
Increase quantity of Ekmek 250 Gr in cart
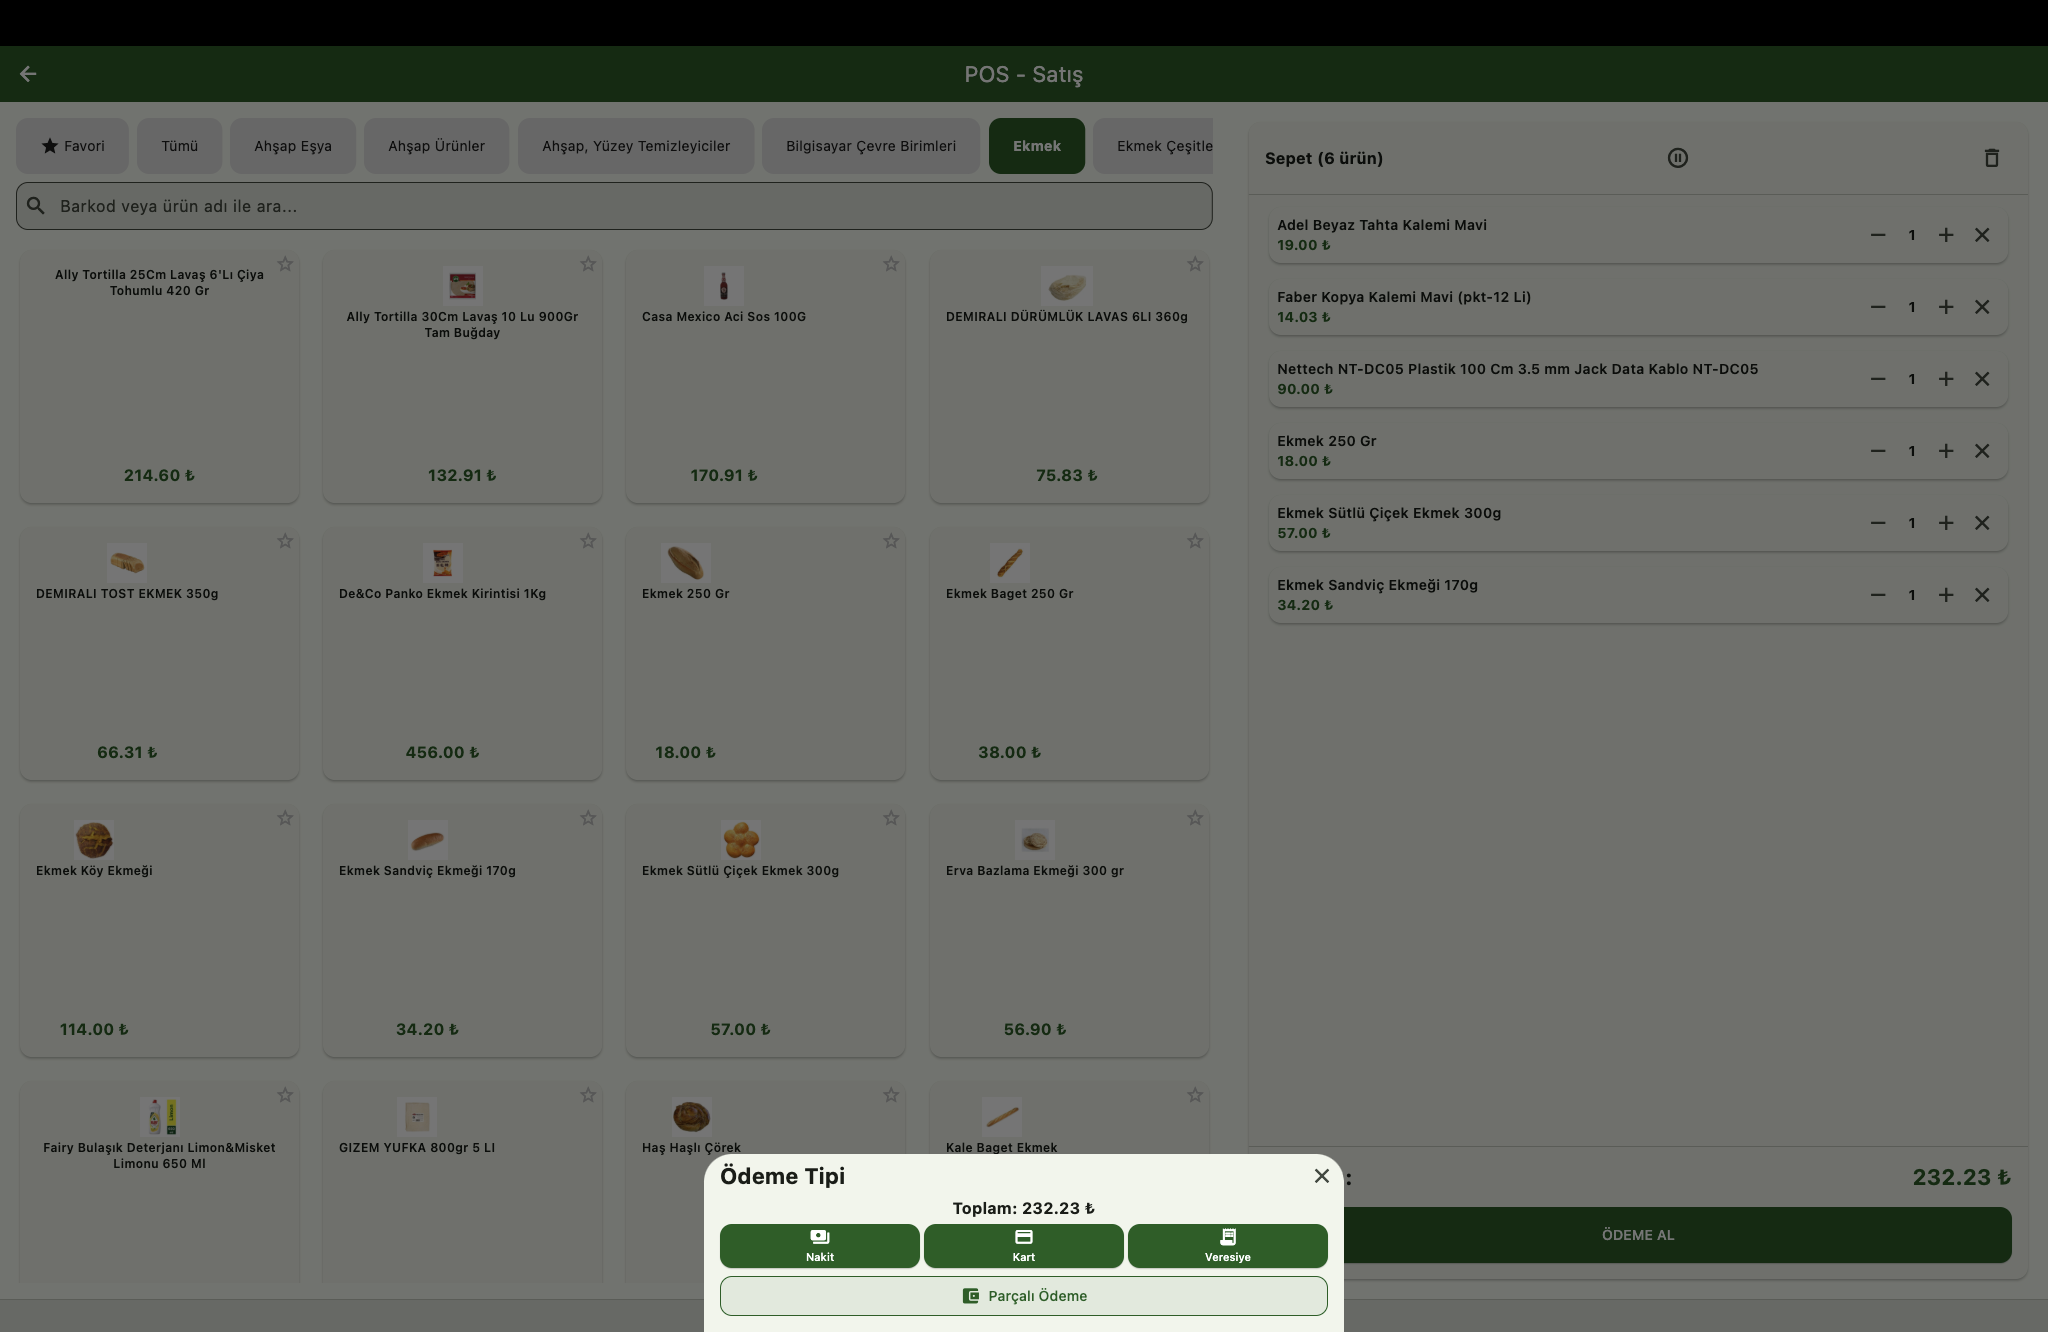[1945, 451]
